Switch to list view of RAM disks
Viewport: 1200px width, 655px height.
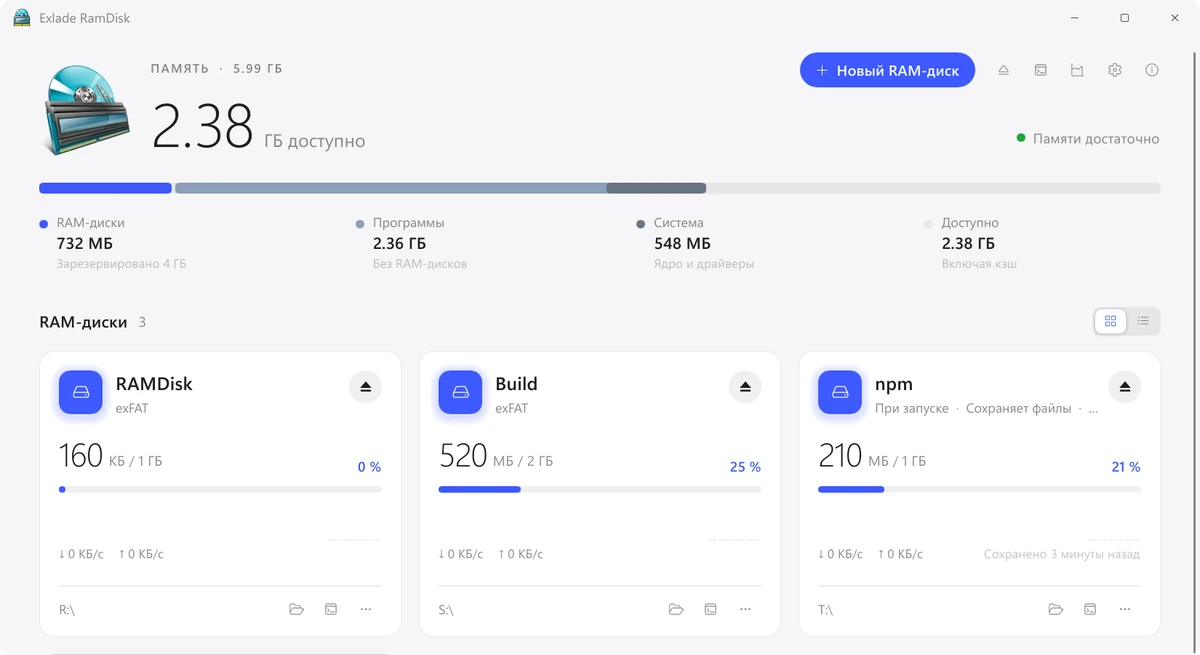click(1144, 321)
